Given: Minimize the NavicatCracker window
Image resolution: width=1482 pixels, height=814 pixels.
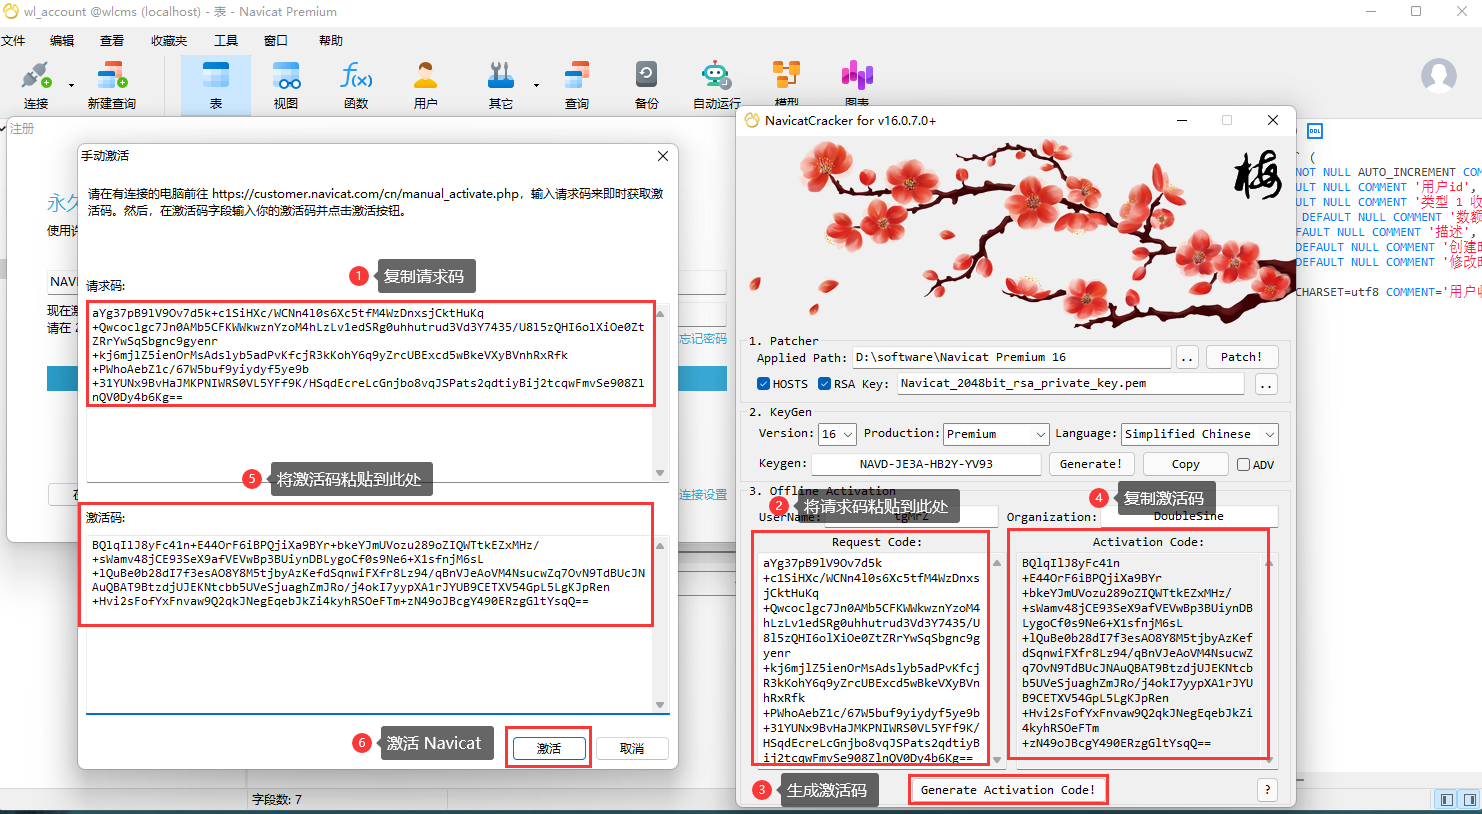Looking at the screenshot, I should click(x=1182, y=120).
